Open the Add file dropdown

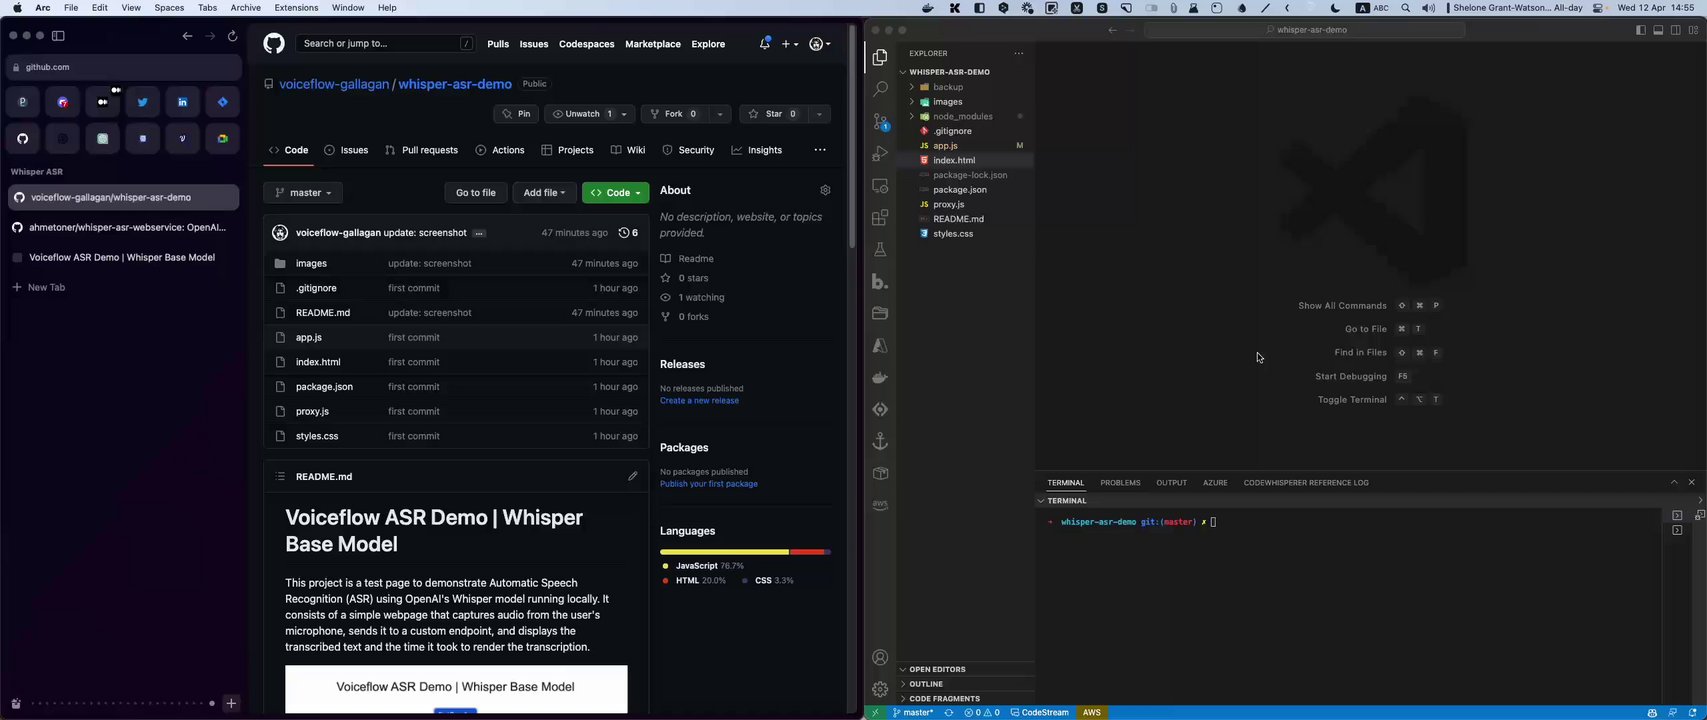tap(545, 193)
